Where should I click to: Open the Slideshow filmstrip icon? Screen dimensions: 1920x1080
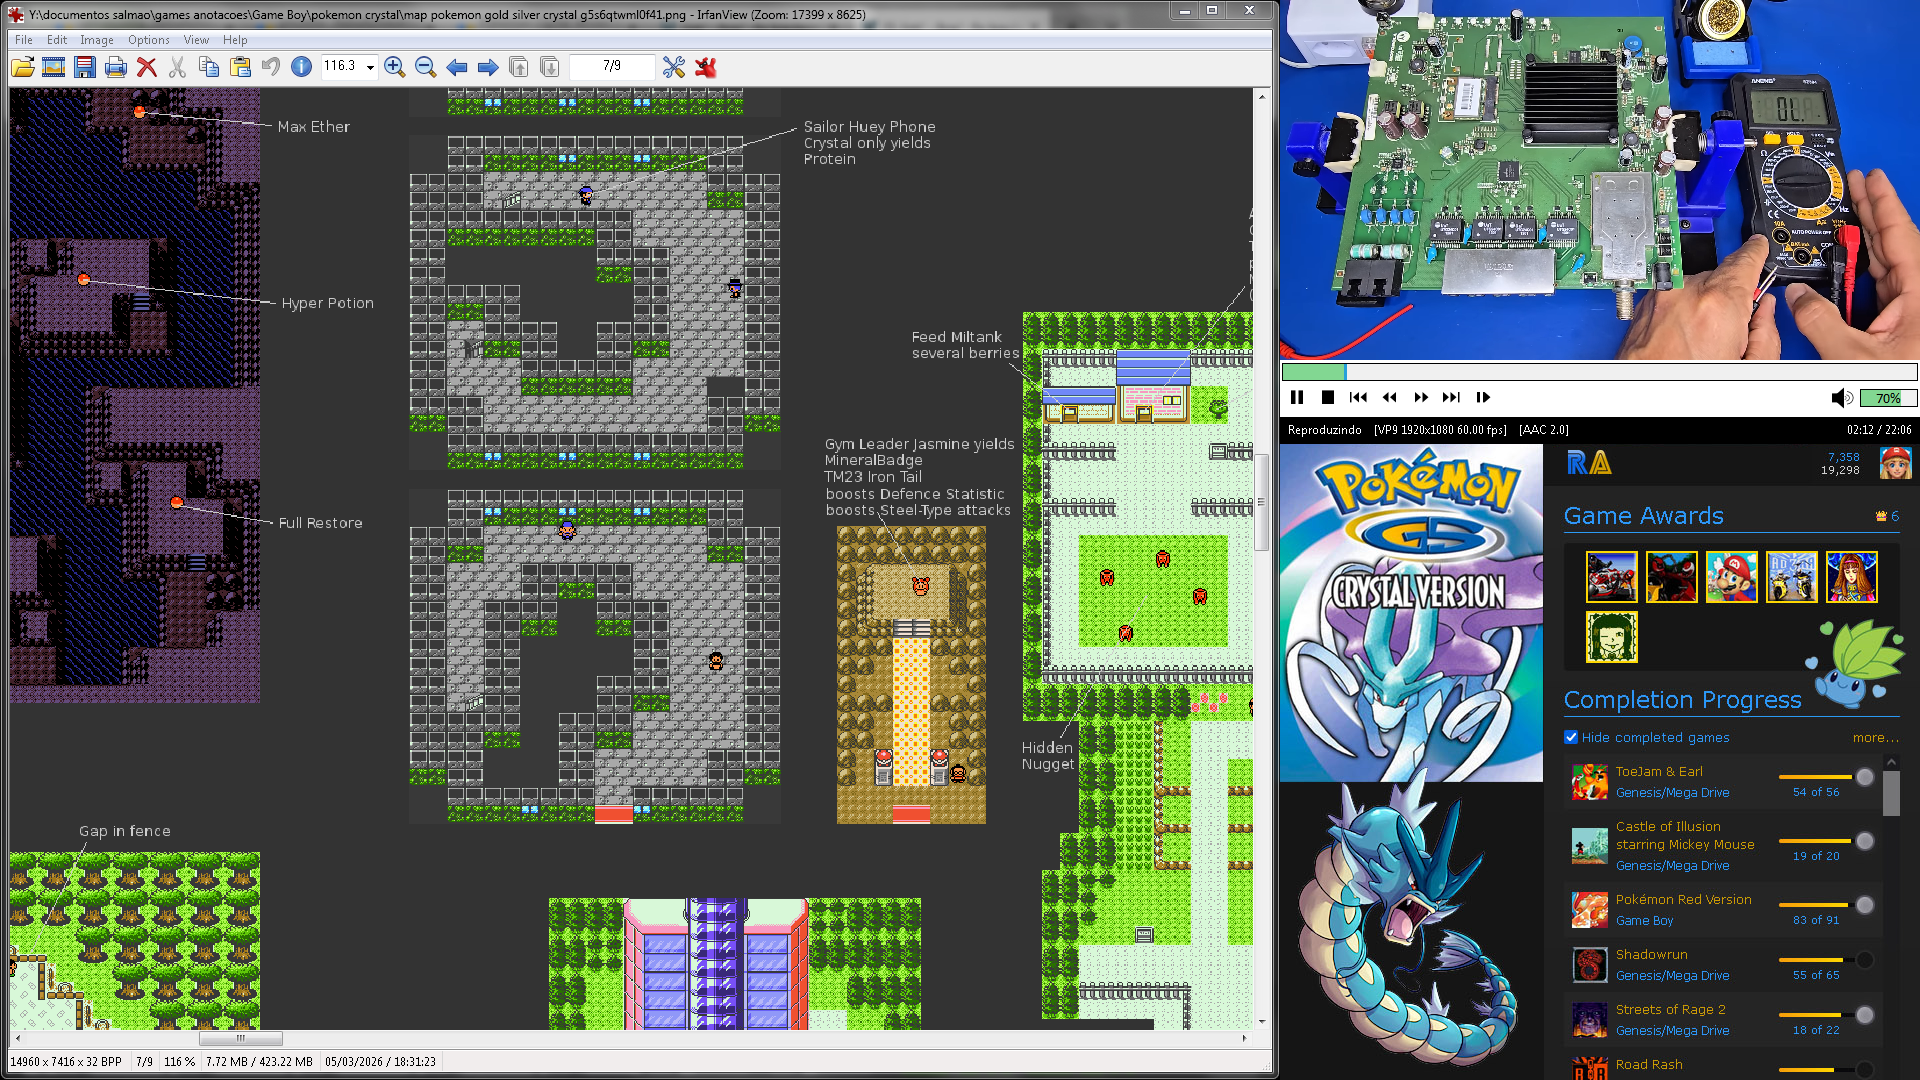pos(53,67)
